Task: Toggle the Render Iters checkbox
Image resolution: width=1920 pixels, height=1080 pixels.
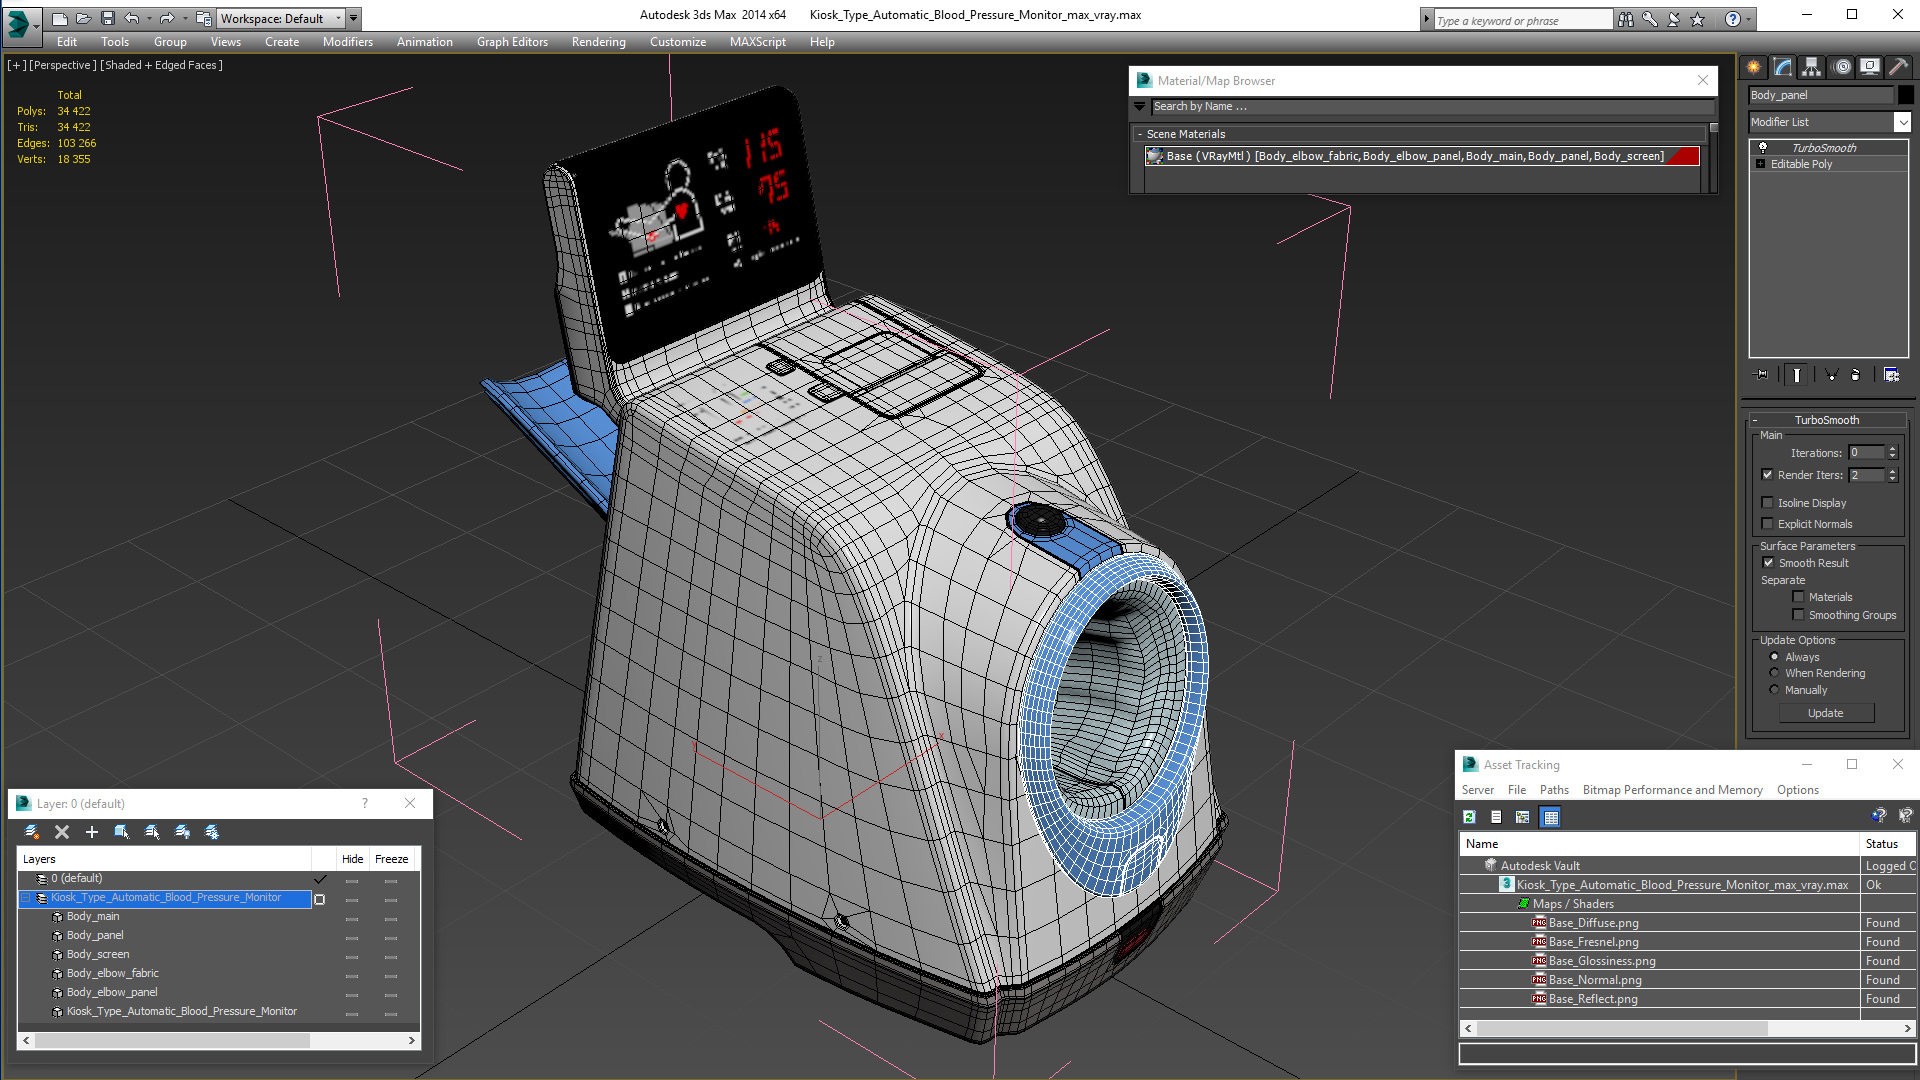Action: coord(1767,475)
